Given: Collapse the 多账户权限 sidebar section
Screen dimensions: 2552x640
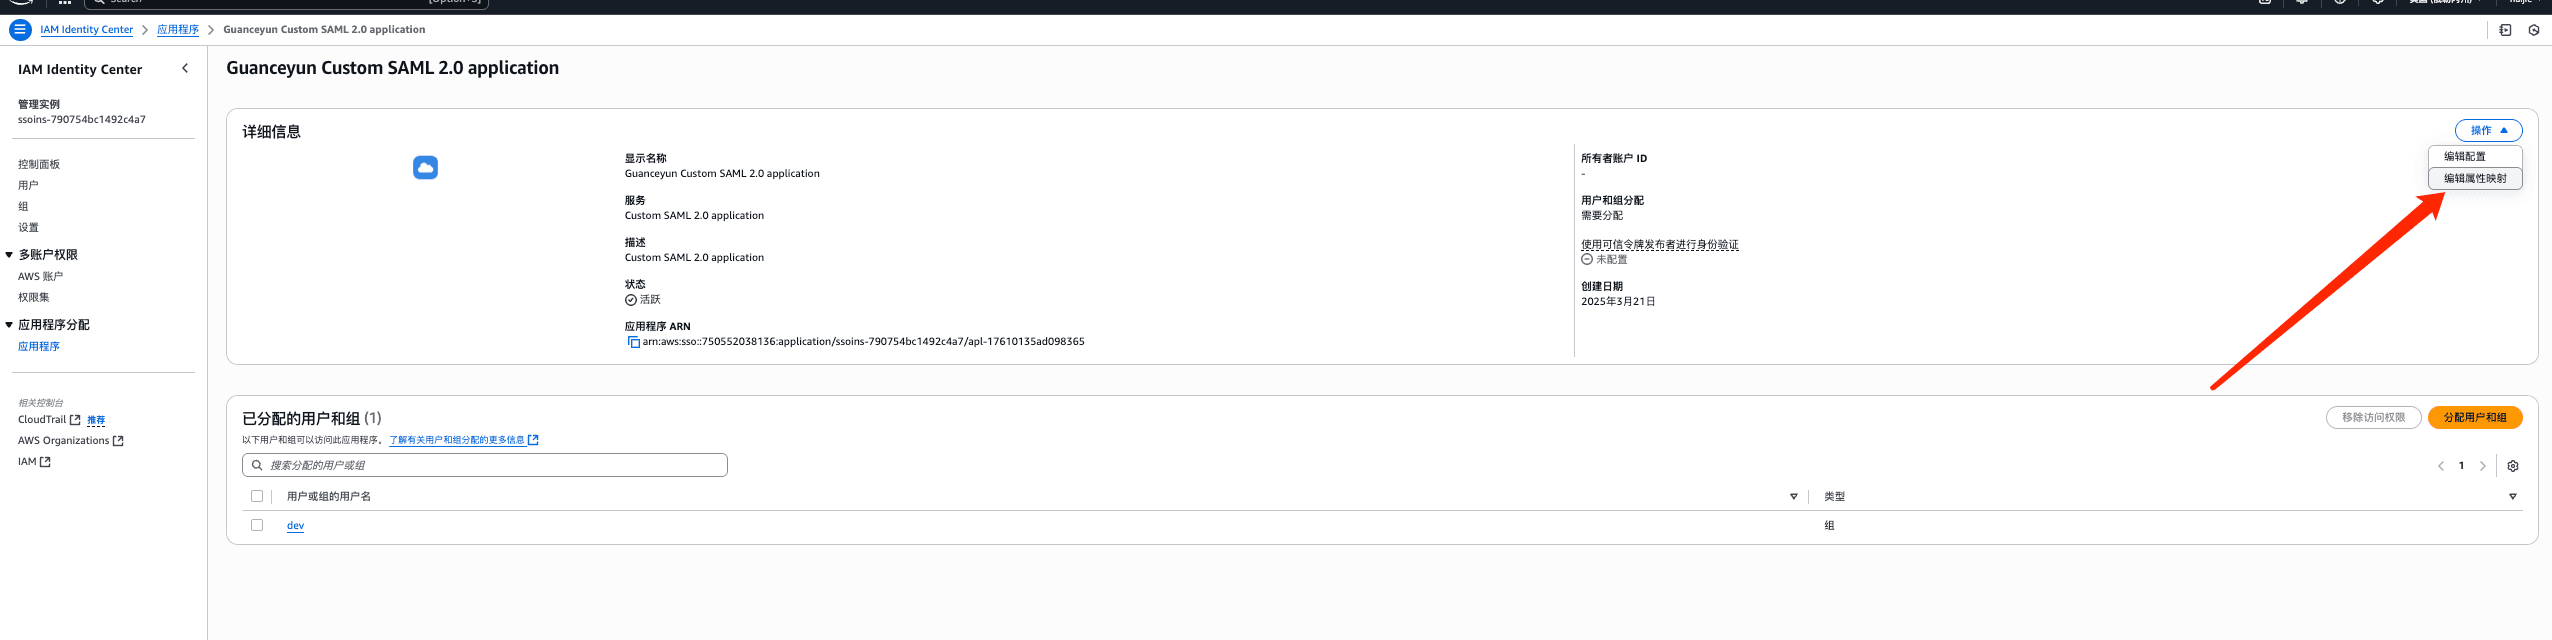Looking at the screenshot, I should pyautogui.click(x=9, y=255).
